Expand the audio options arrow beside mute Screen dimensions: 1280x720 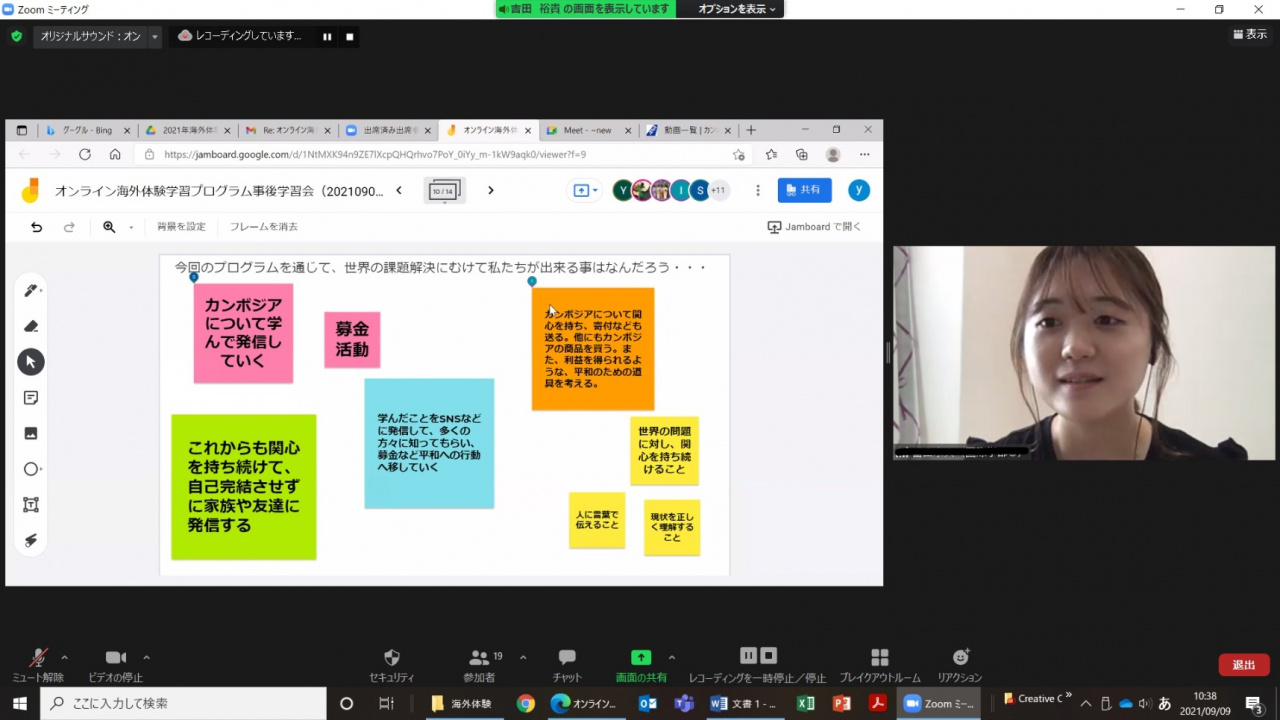click(x=65, y=657)
